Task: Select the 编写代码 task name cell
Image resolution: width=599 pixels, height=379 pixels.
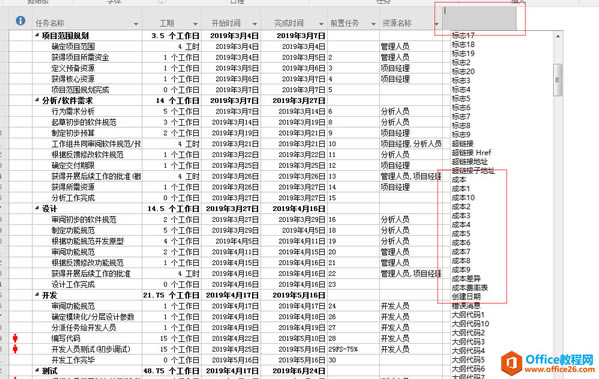Action: click(x=88, y=339)
